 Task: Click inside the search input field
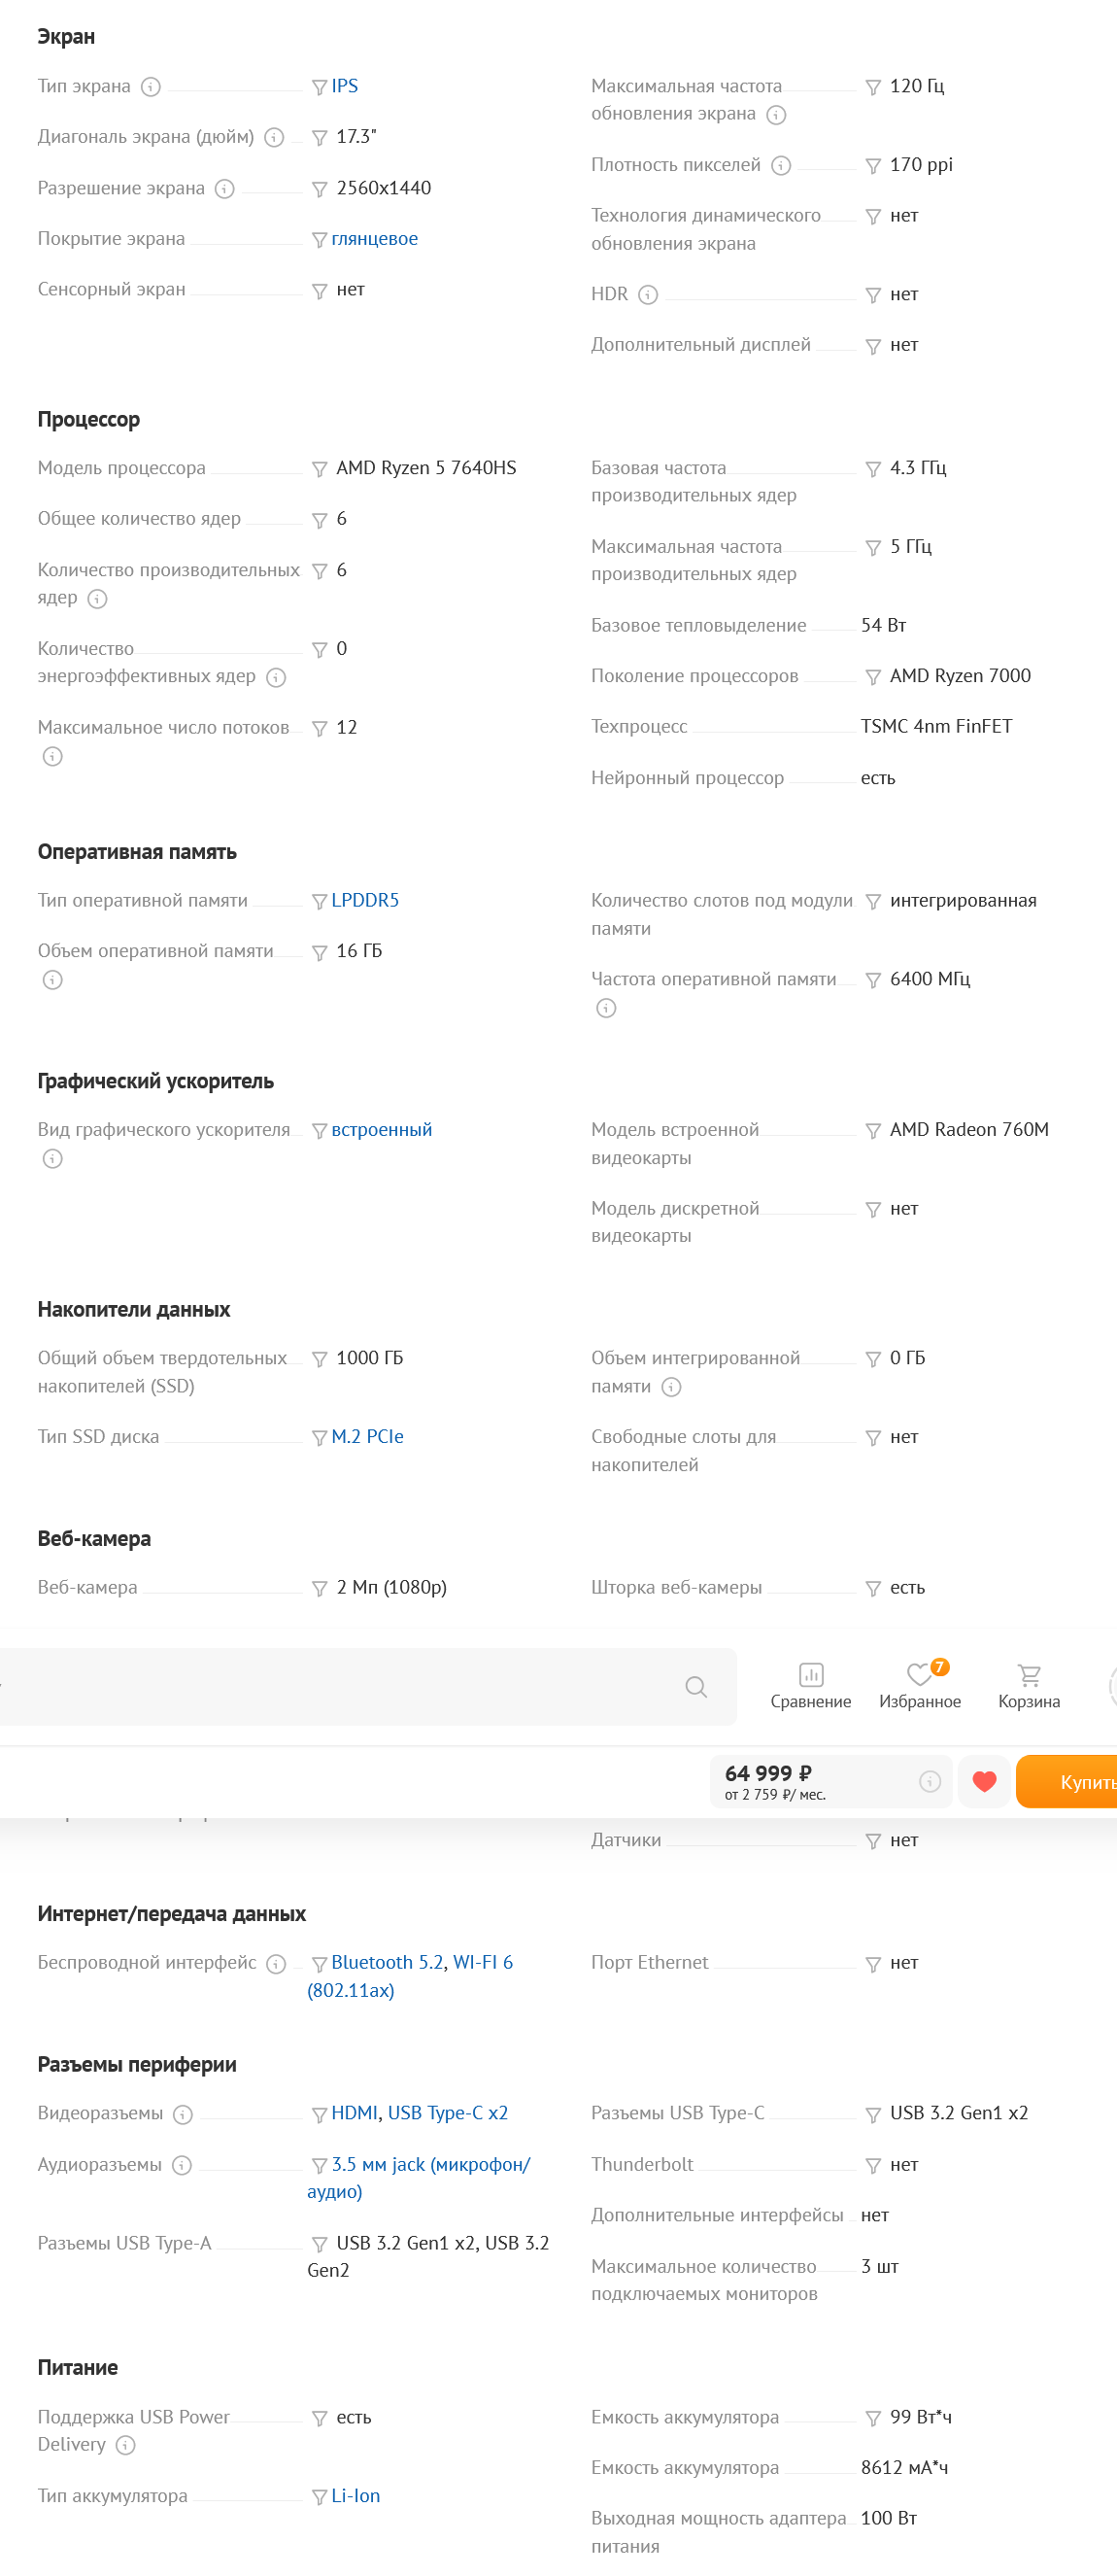coord(340,1688)
